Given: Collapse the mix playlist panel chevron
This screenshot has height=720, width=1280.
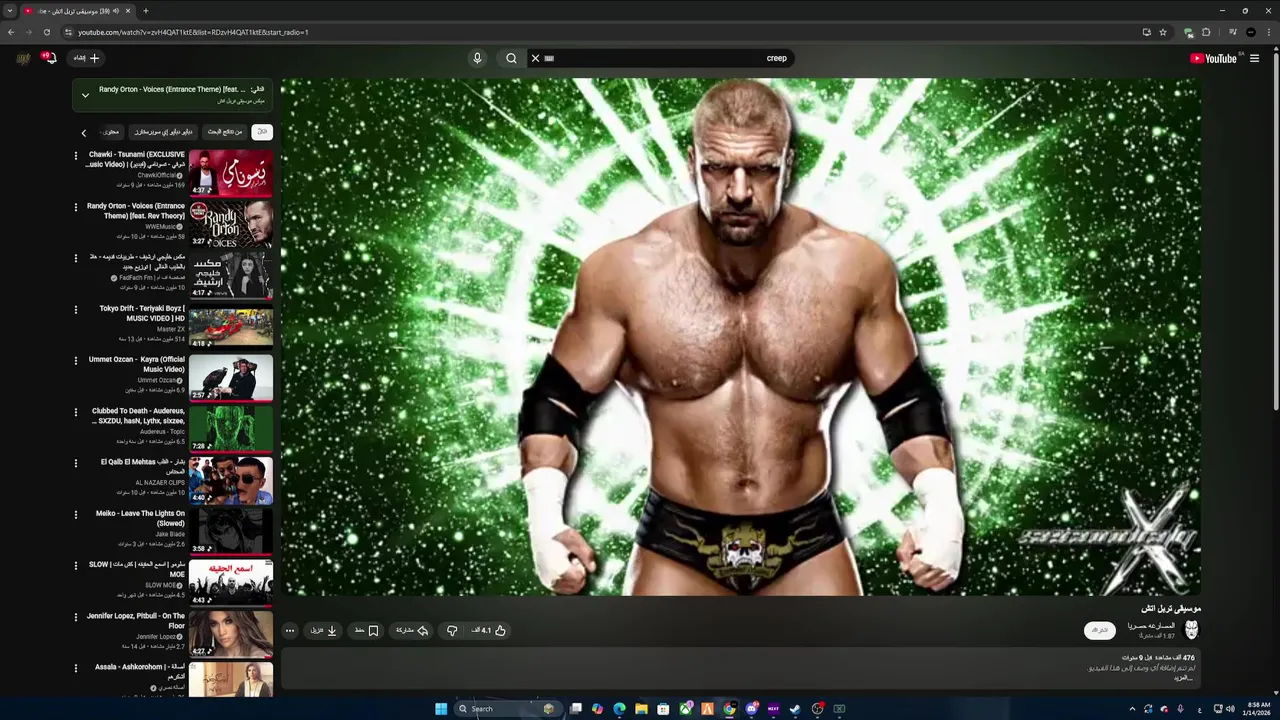Looking at the screenshot, I should (x=85, y=95).
